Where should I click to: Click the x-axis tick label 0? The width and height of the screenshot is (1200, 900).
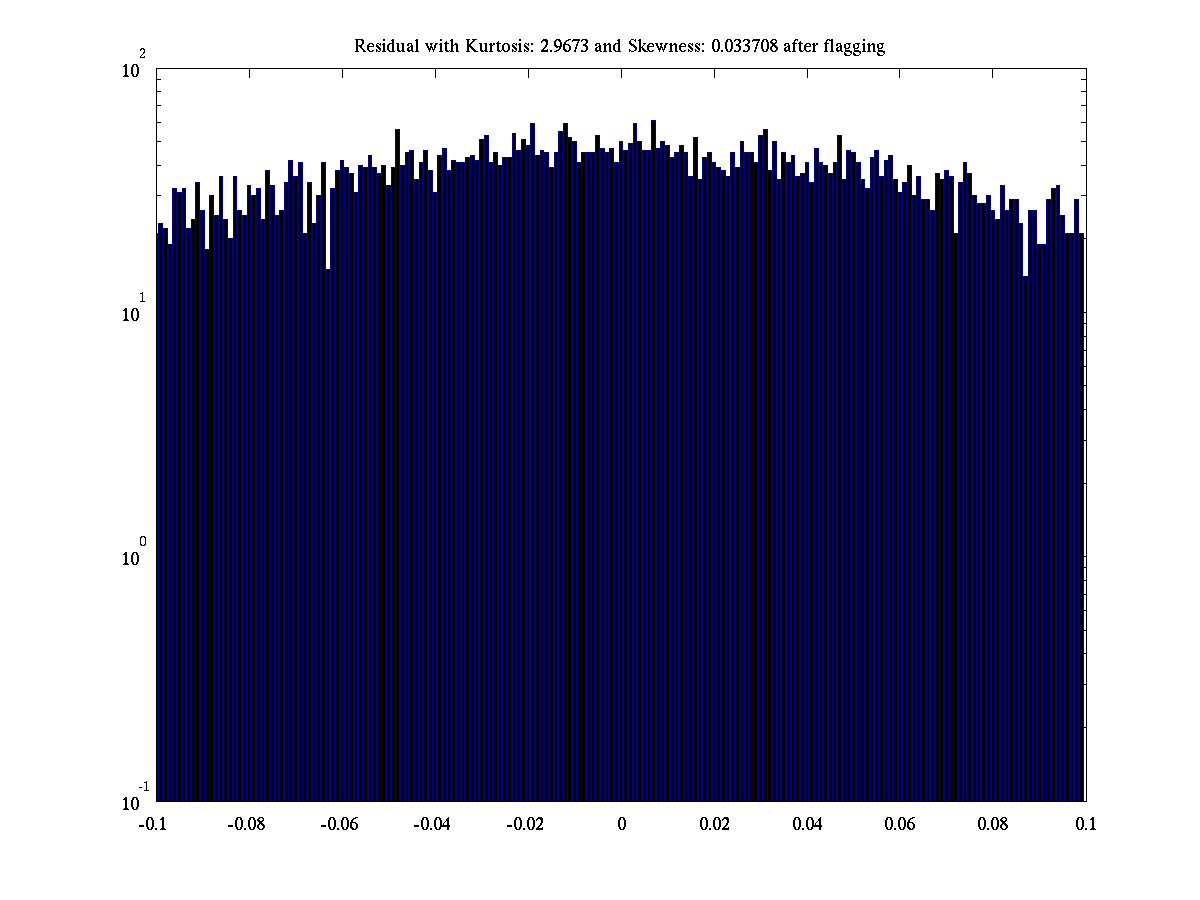point(621,825)
